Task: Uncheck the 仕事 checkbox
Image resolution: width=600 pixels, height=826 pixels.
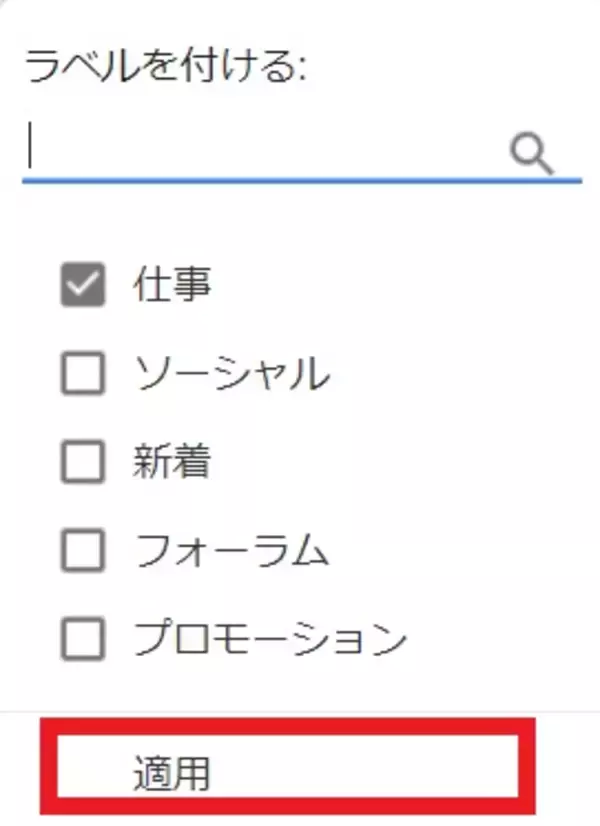Action: pyautogui.click(x=83, y=286)
